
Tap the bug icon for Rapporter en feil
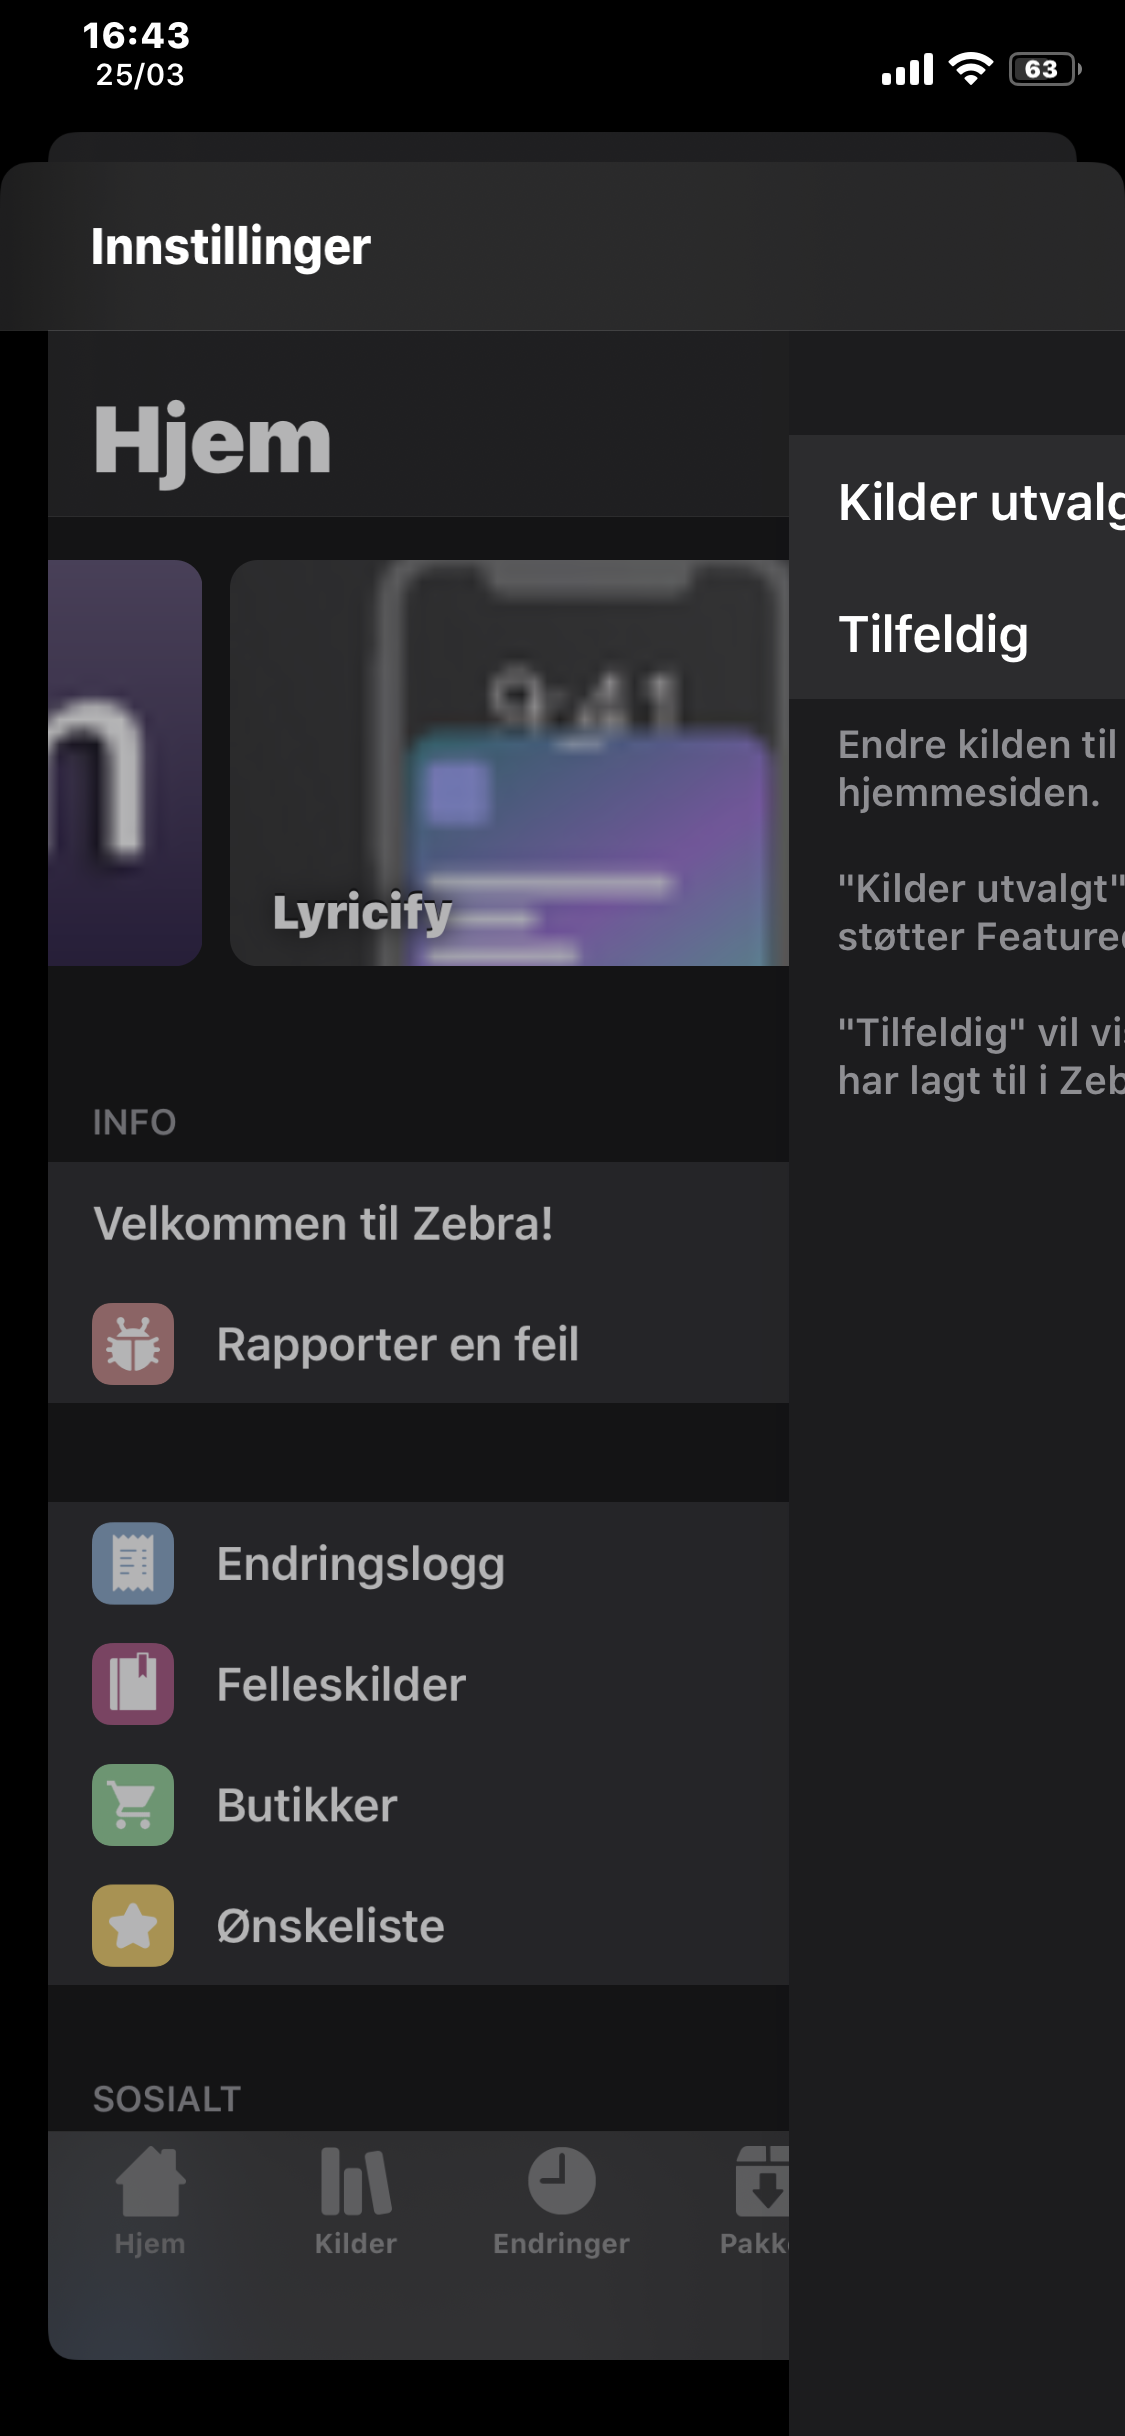(133, 1344)
